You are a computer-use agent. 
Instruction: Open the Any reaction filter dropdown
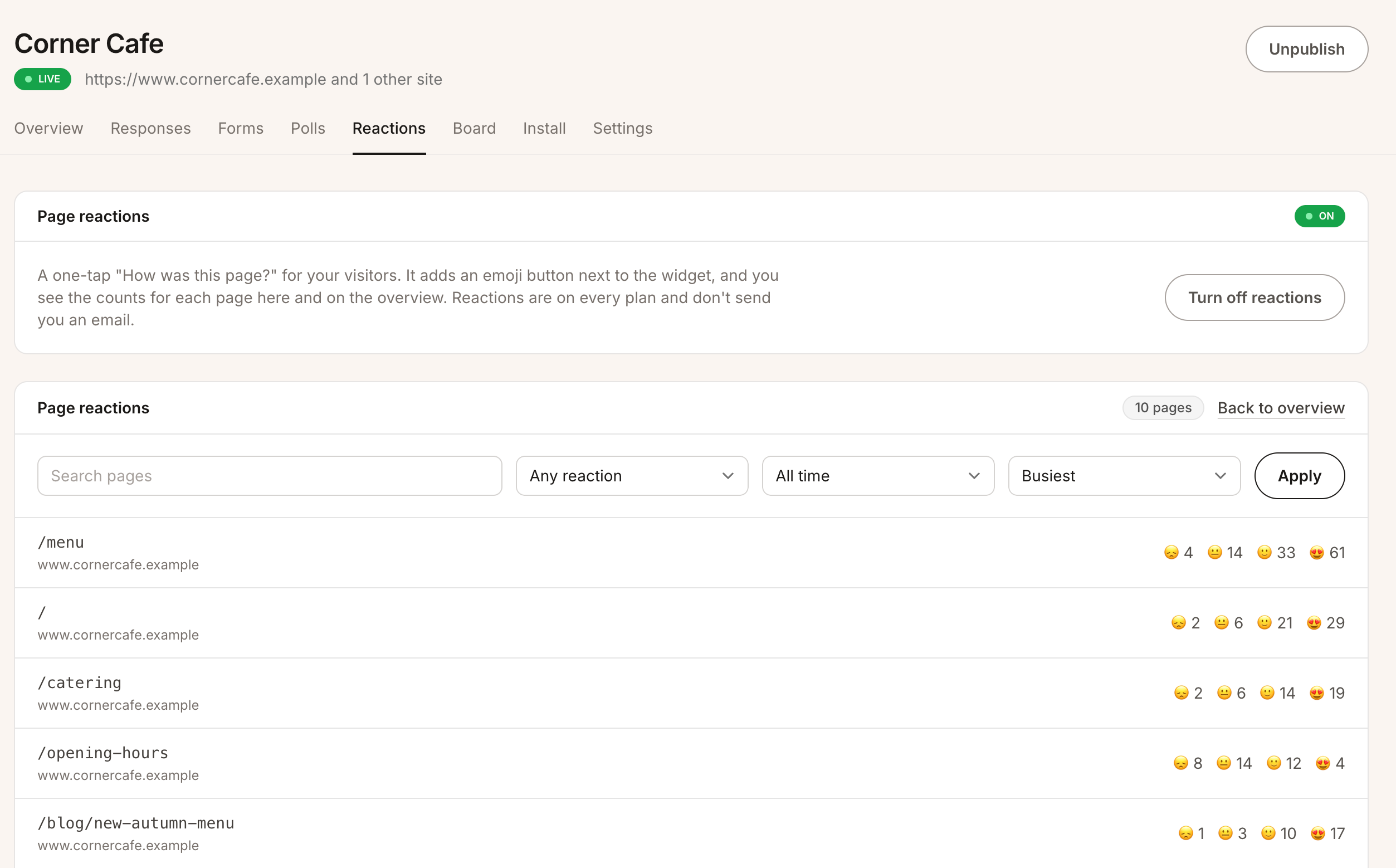(632, 476)
